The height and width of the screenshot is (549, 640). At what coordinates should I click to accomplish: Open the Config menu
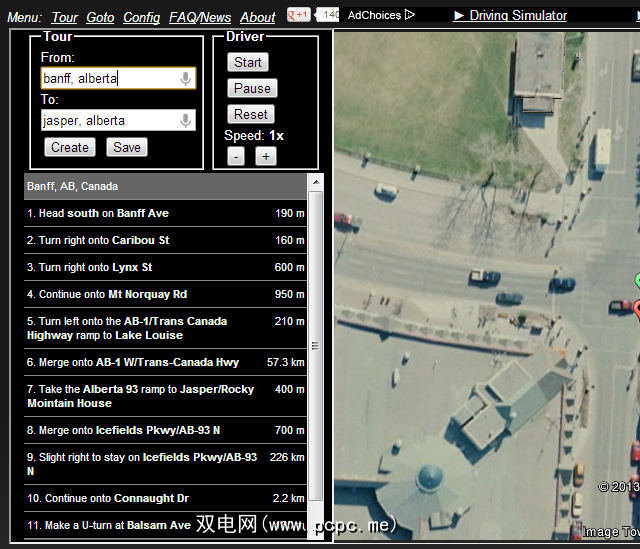[x=141, y=17]
